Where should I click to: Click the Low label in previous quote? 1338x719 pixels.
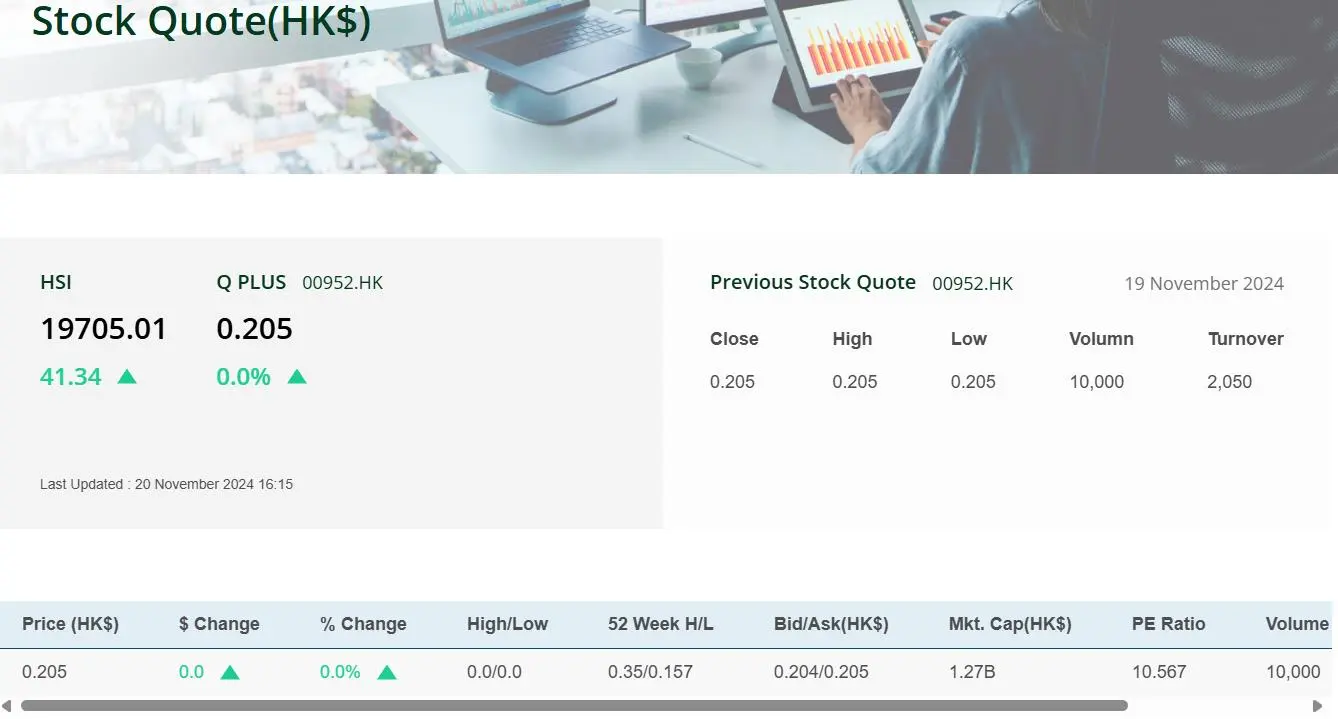click(969, 339)
